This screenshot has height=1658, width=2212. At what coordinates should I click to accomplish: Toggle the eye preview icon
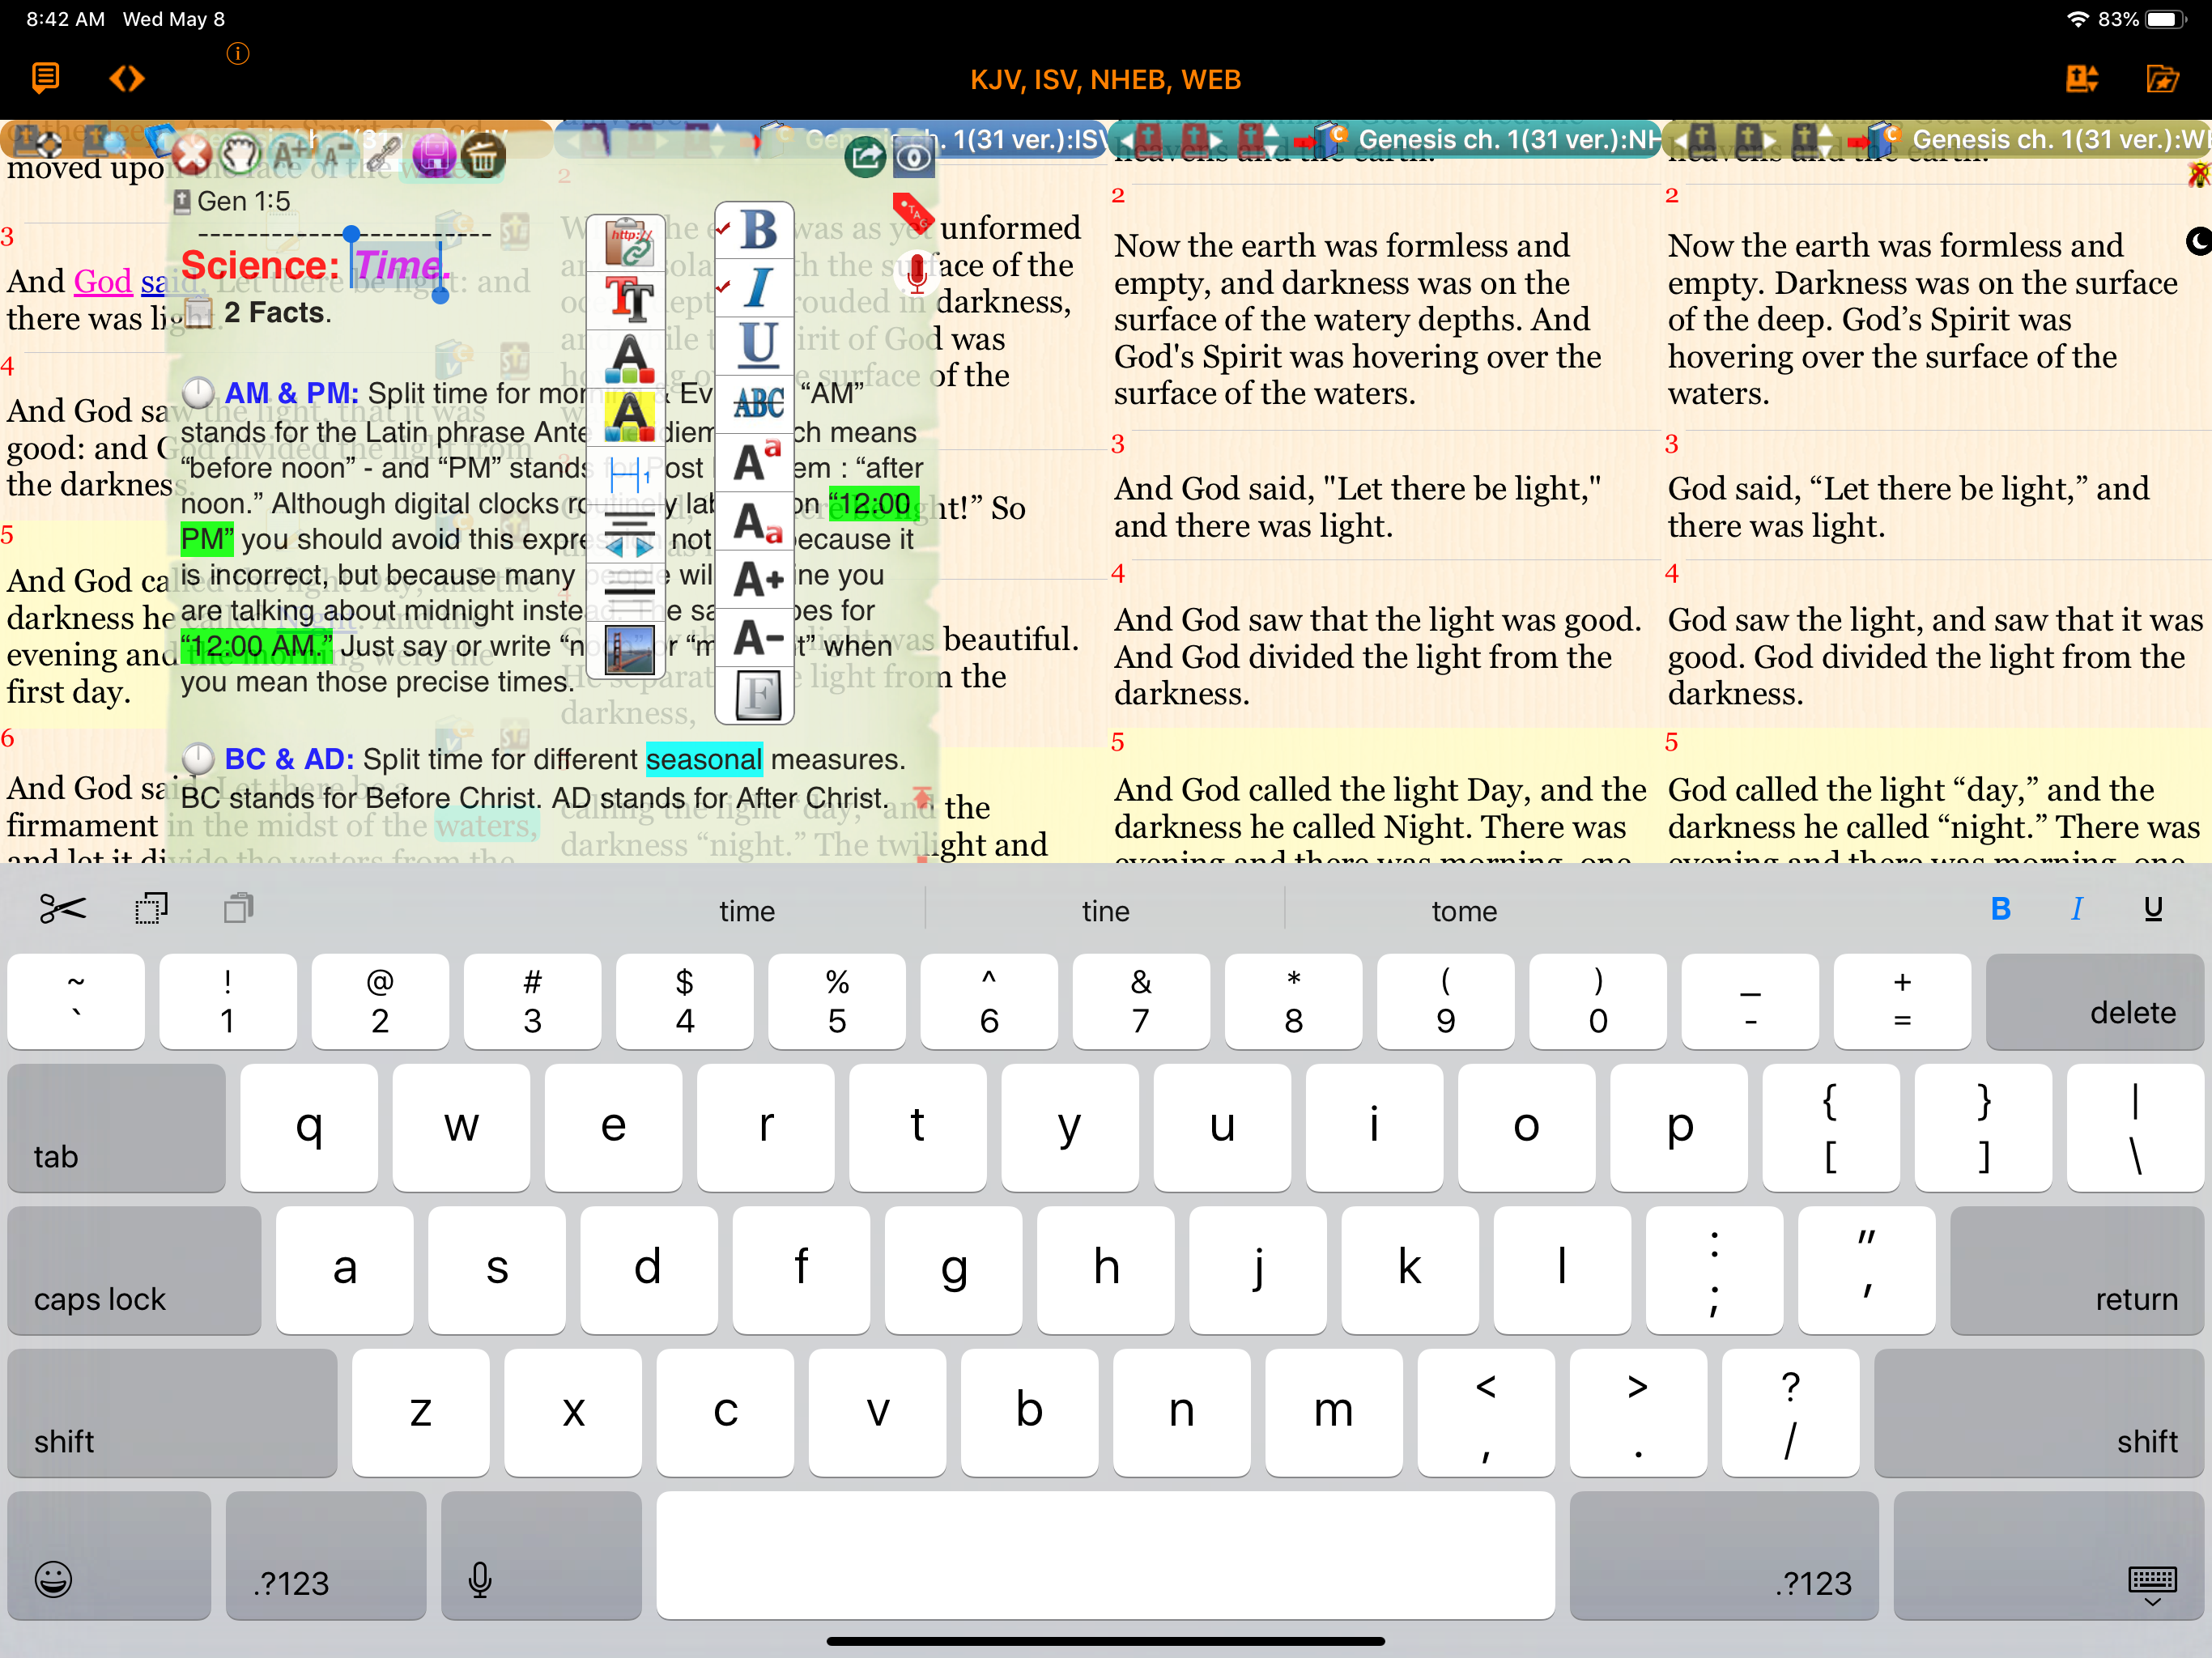tap(913, 157)
